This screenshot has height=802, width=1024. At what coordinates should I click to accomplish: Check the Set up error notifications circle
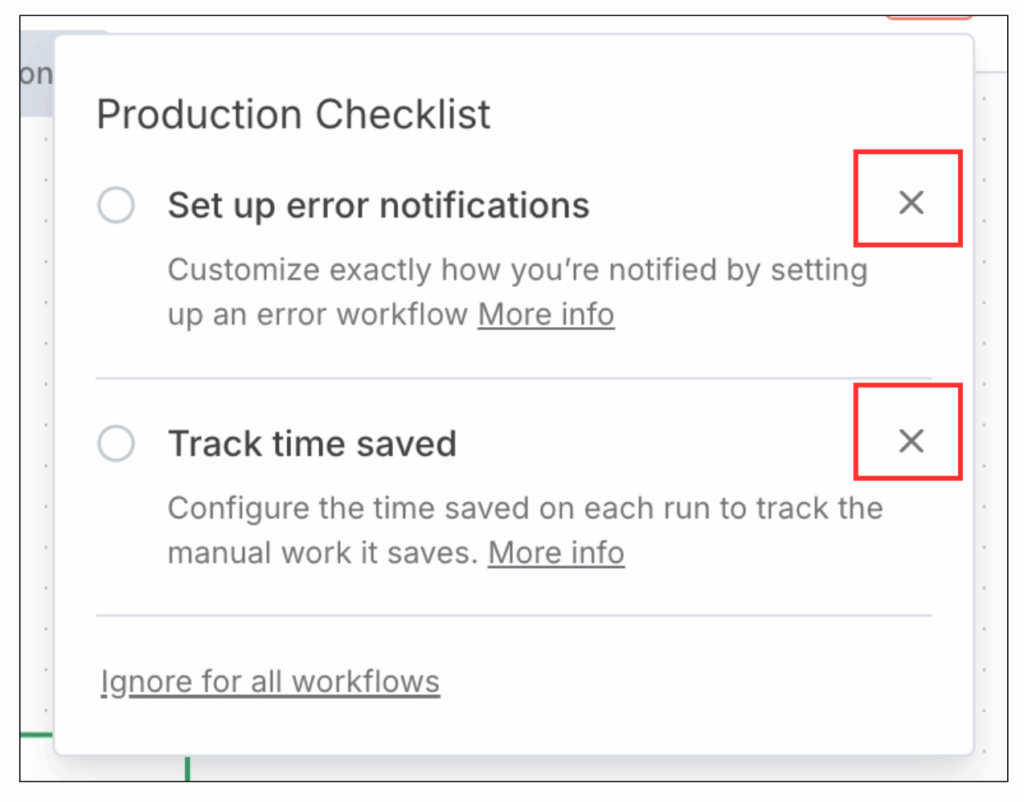click(x=116, y=206)
